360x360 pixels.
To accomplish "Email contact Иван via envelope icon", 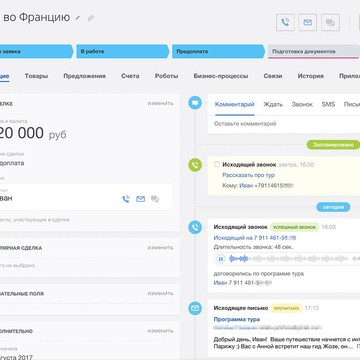I will 141,199.
